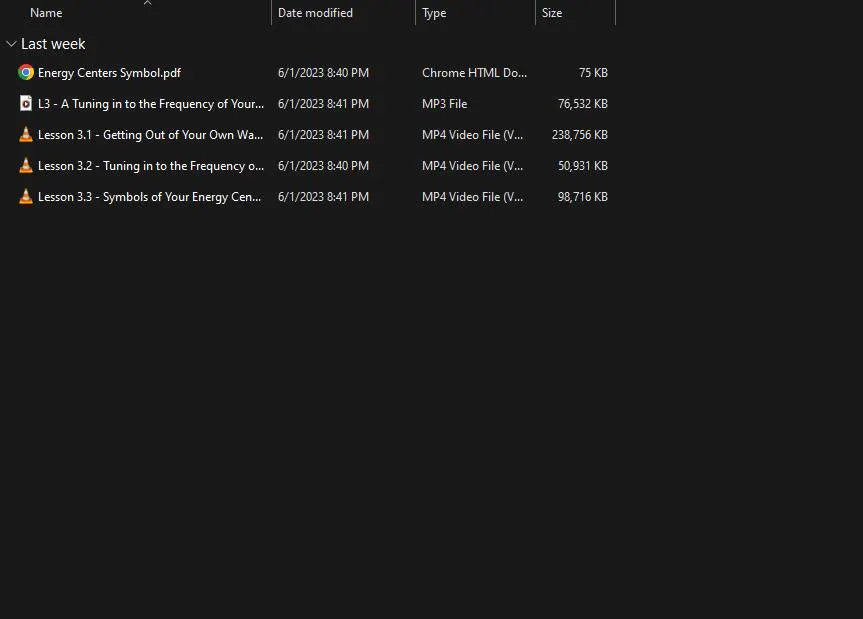Sort files by the Name column header
The width and height of the screenshot is (863, 619).
click(x=46, y=13)
